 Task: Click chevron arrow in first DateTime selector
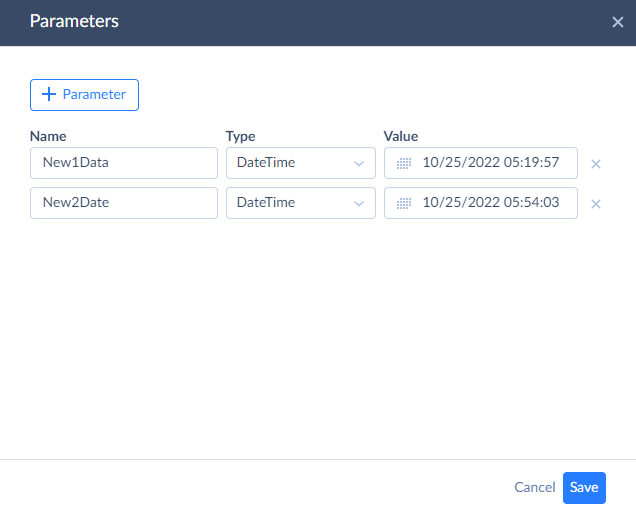coord(359,163)
